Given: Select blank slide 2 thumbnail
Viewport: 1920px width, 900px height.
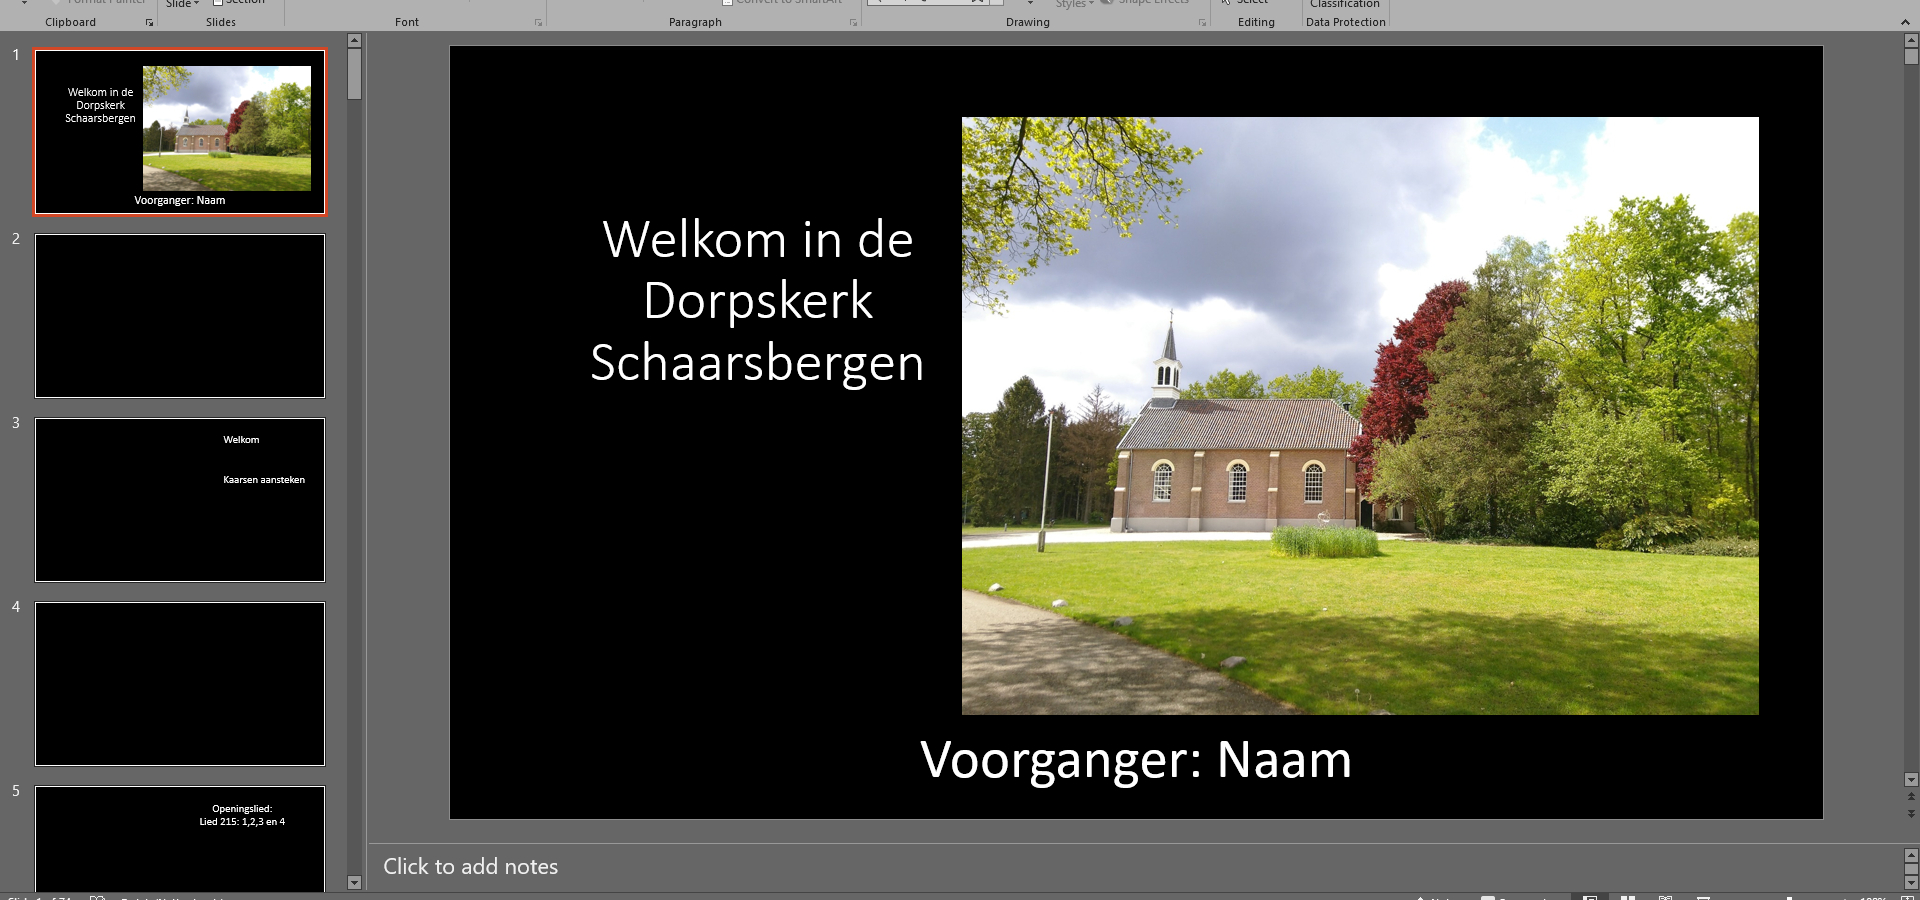Looking at the screenshot, I should click(x=180, y=316).
